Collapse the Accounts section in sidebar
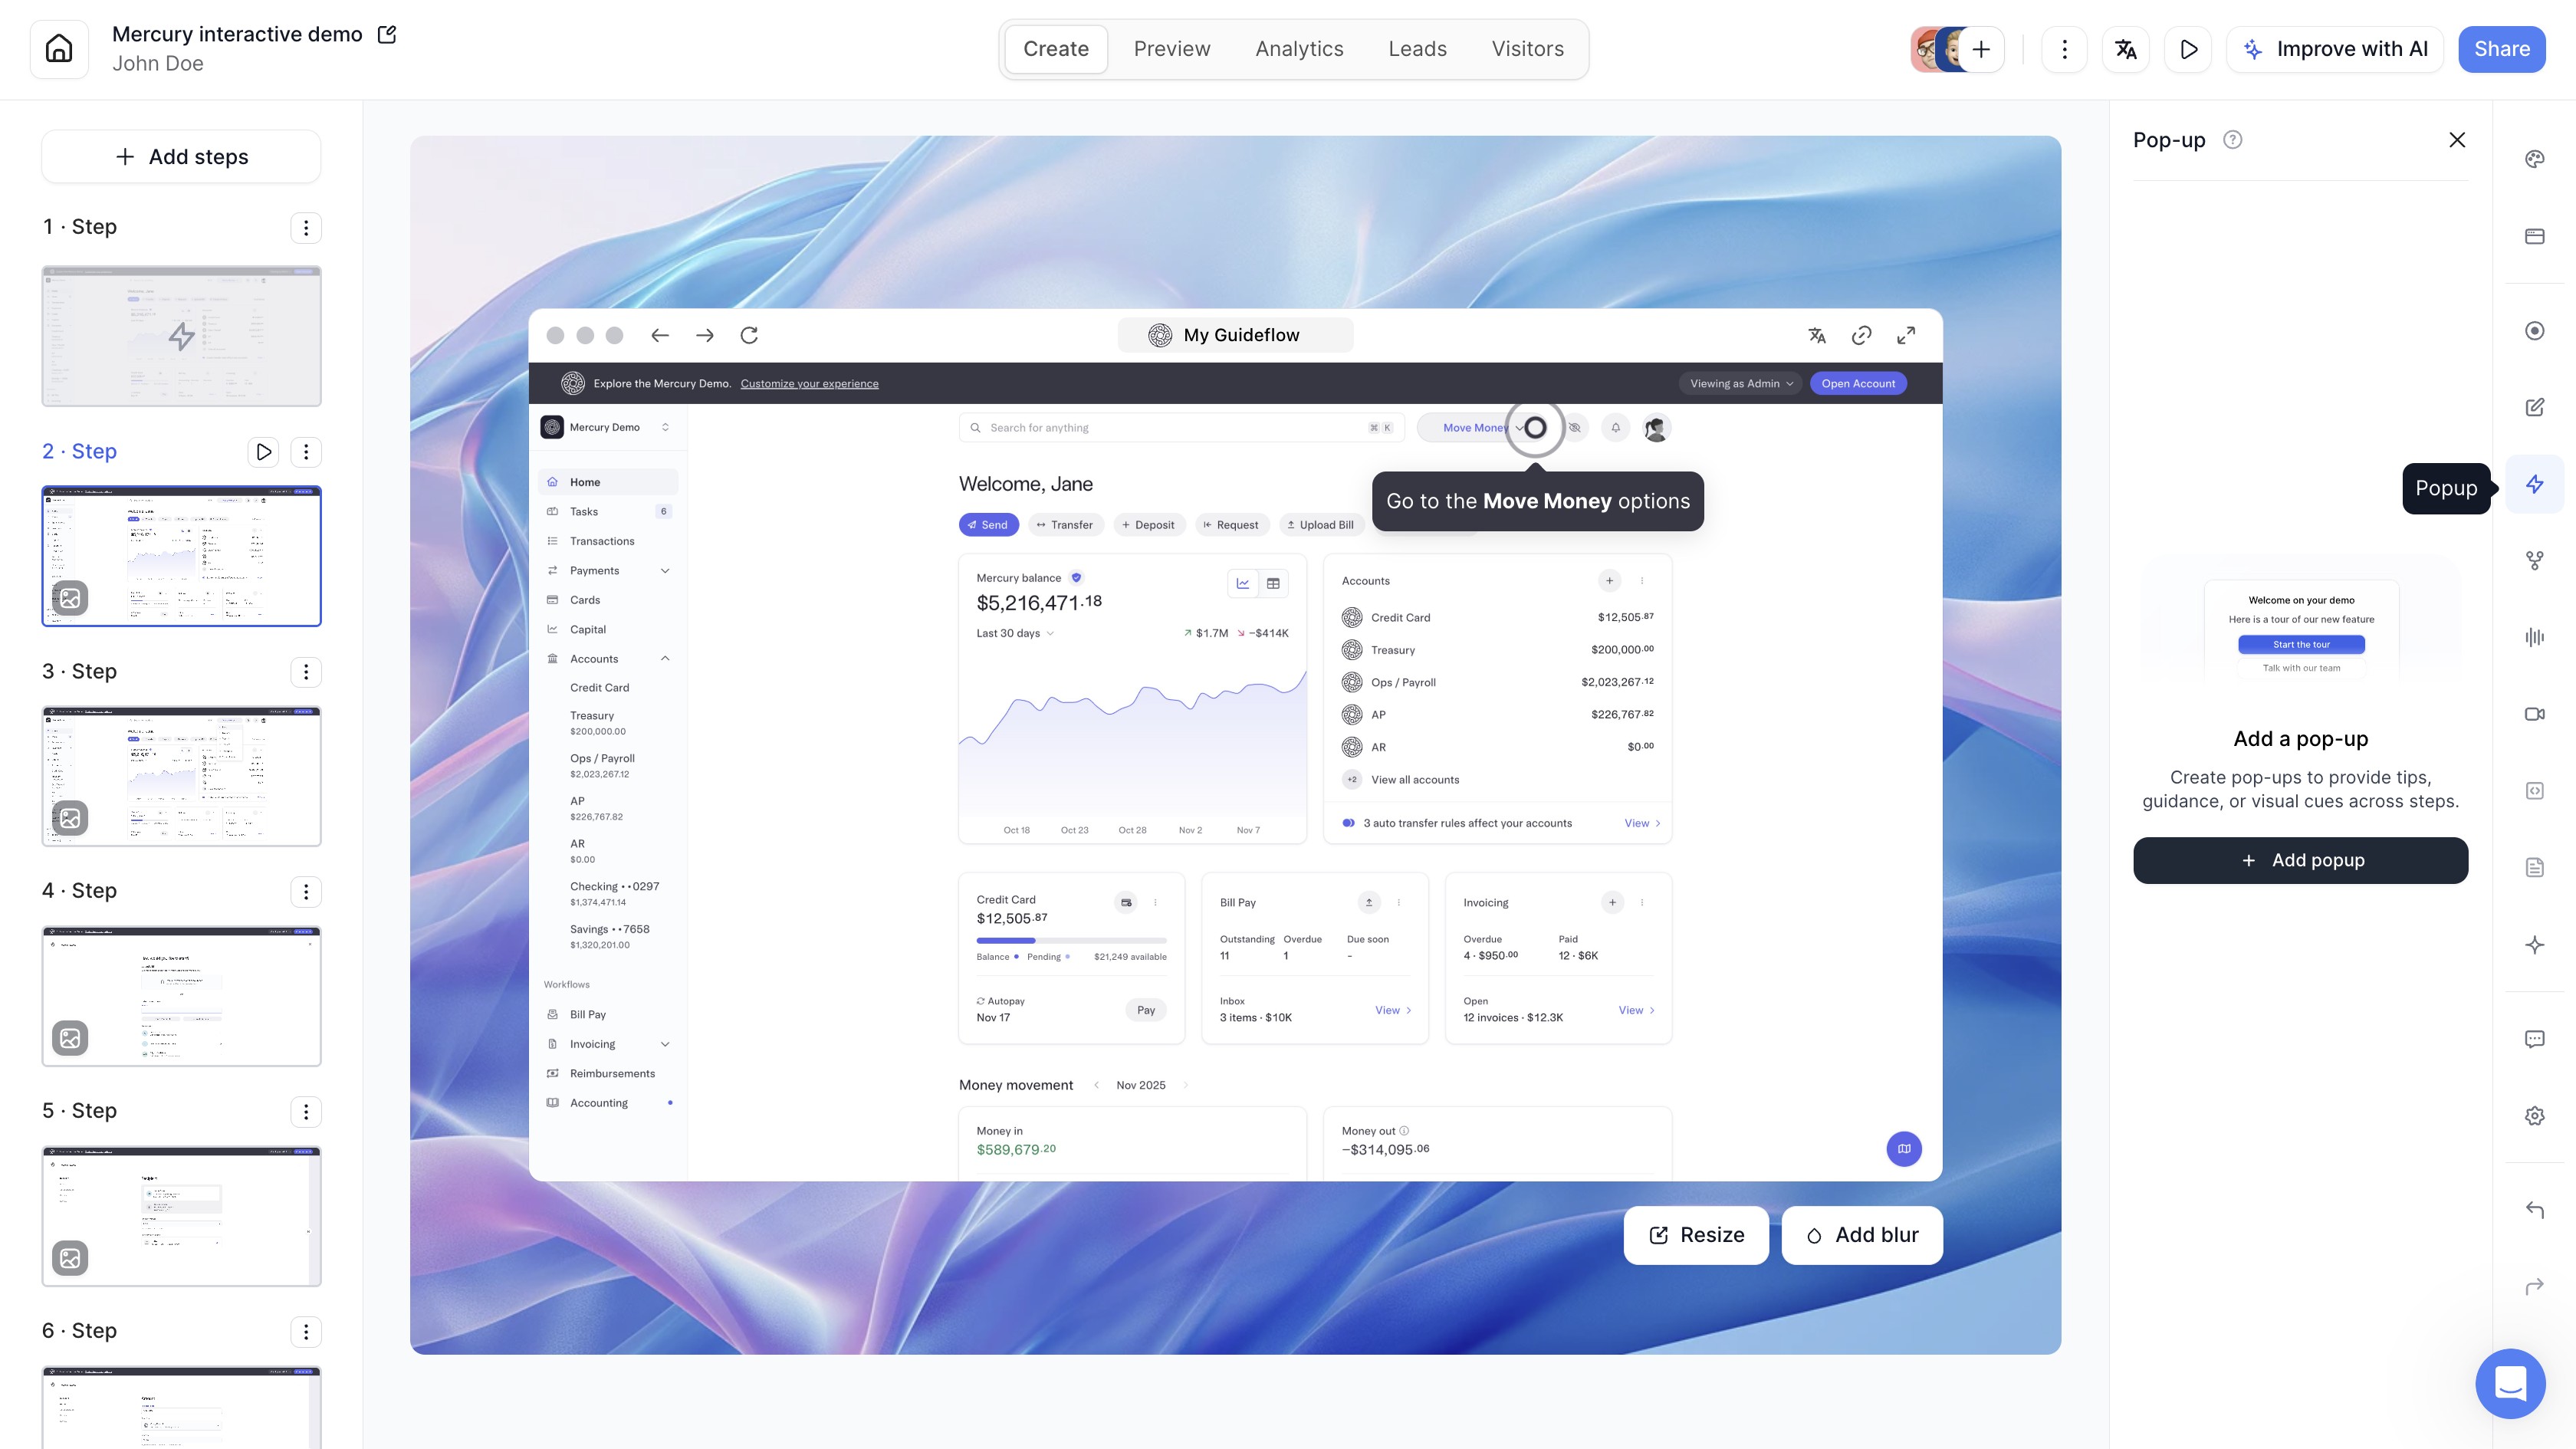The width and height of the screenshot is (2576, 1449). (665, 659)
